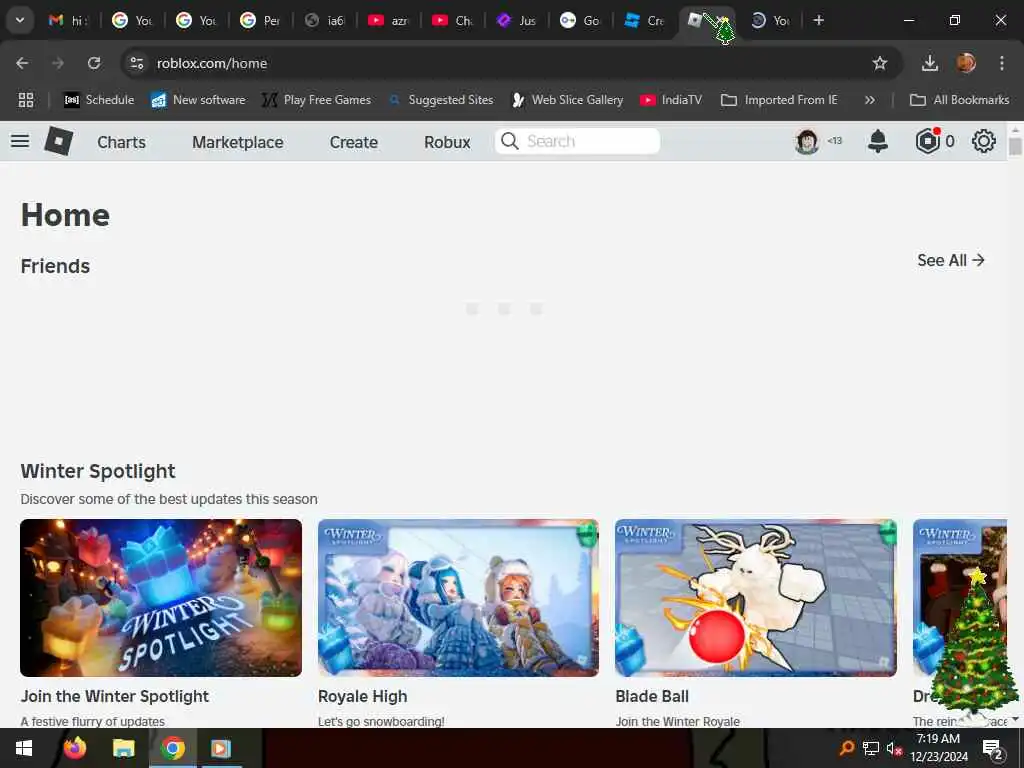This screenshot has height=768, width=1024.
Task: Open the Windows Start menu
Action: tap(24, 748)
